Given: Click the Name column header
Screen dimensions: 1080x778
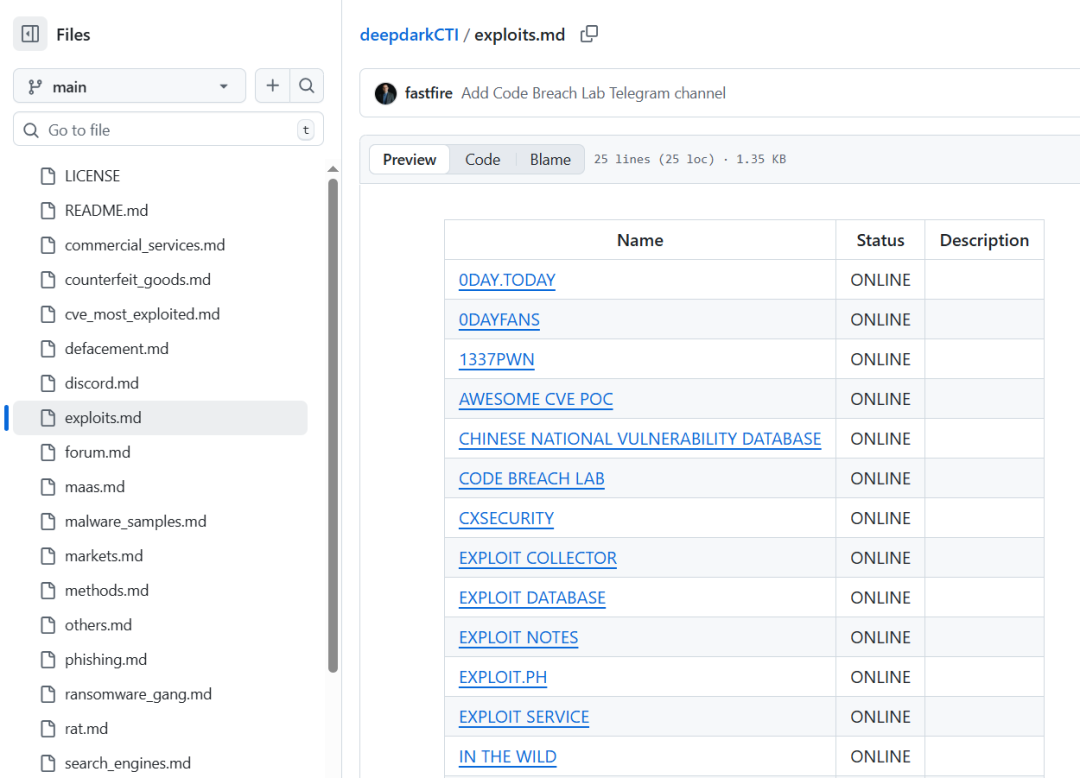Looking at the screenshot, I should (640, 240).
